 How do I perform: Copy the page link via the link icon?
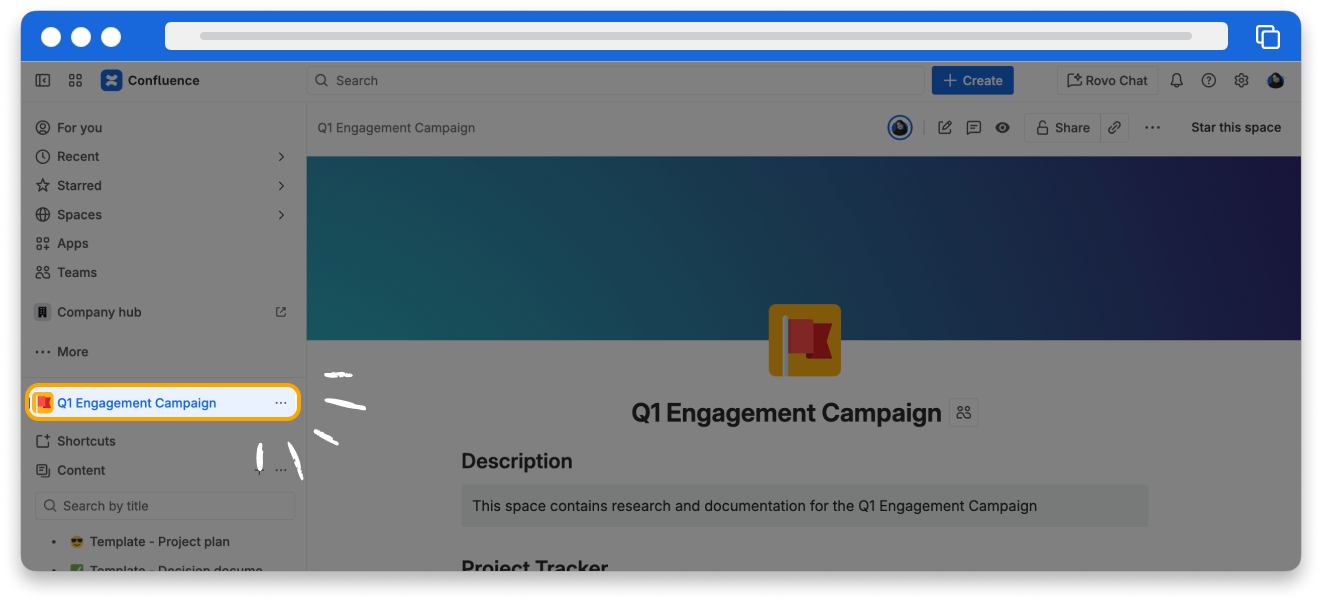tap(1114, 128)
